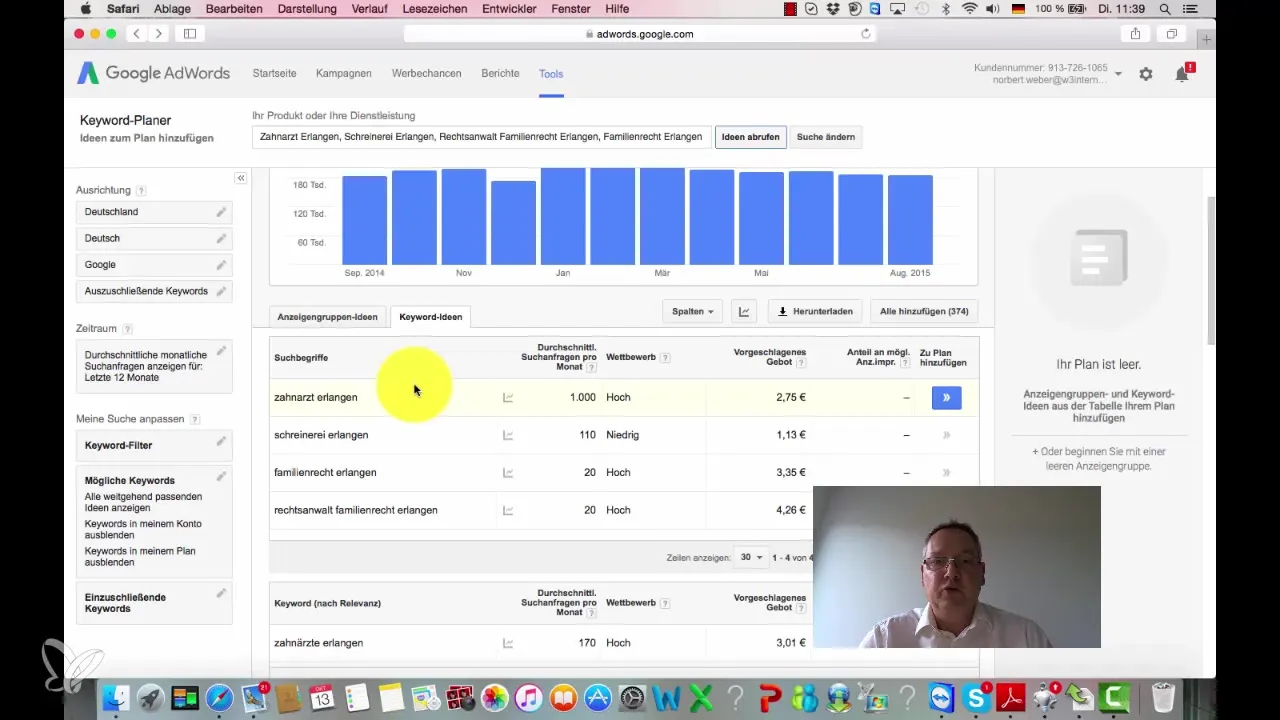This screenshot has height=720, width=1280.
Task: Select the Tools tab
Action: click(x=551, y=74)
